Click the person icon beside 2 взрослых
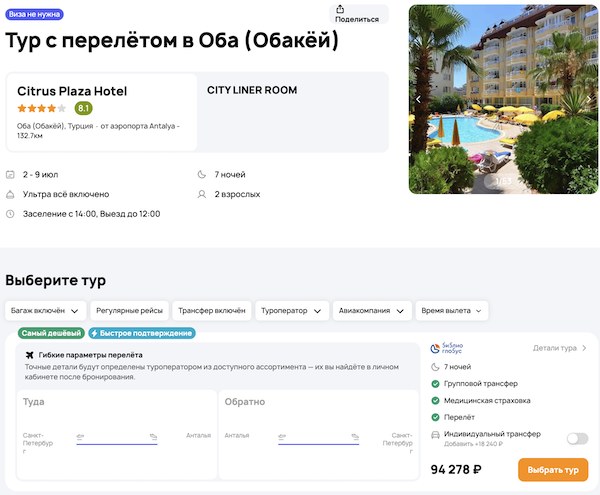The image size is (600, 495). click(x=202, y=194)
